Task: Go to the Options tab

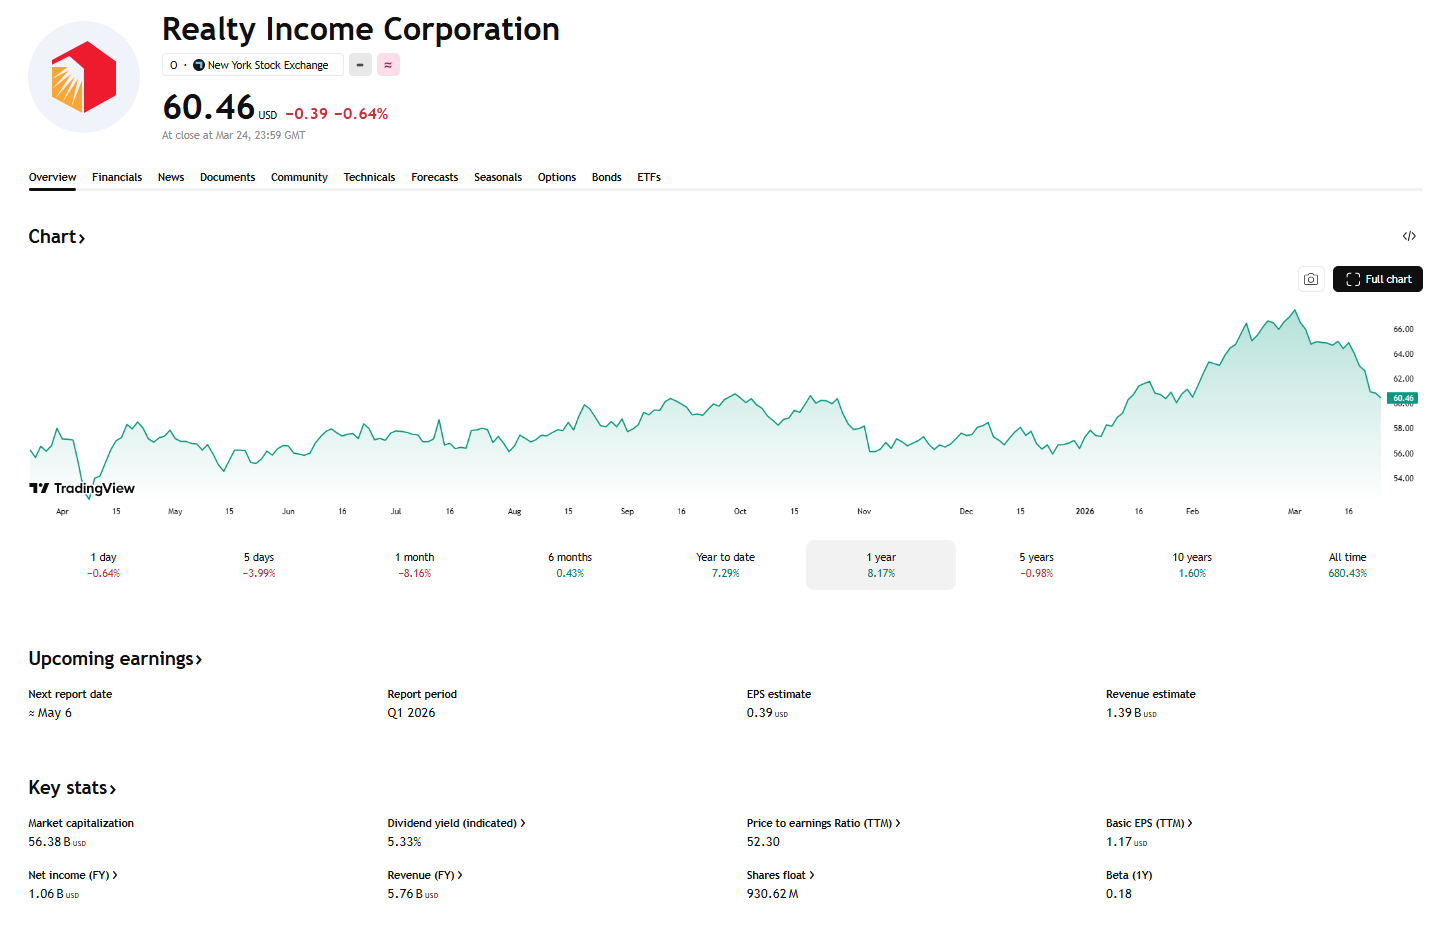Action: coord(557,177)
